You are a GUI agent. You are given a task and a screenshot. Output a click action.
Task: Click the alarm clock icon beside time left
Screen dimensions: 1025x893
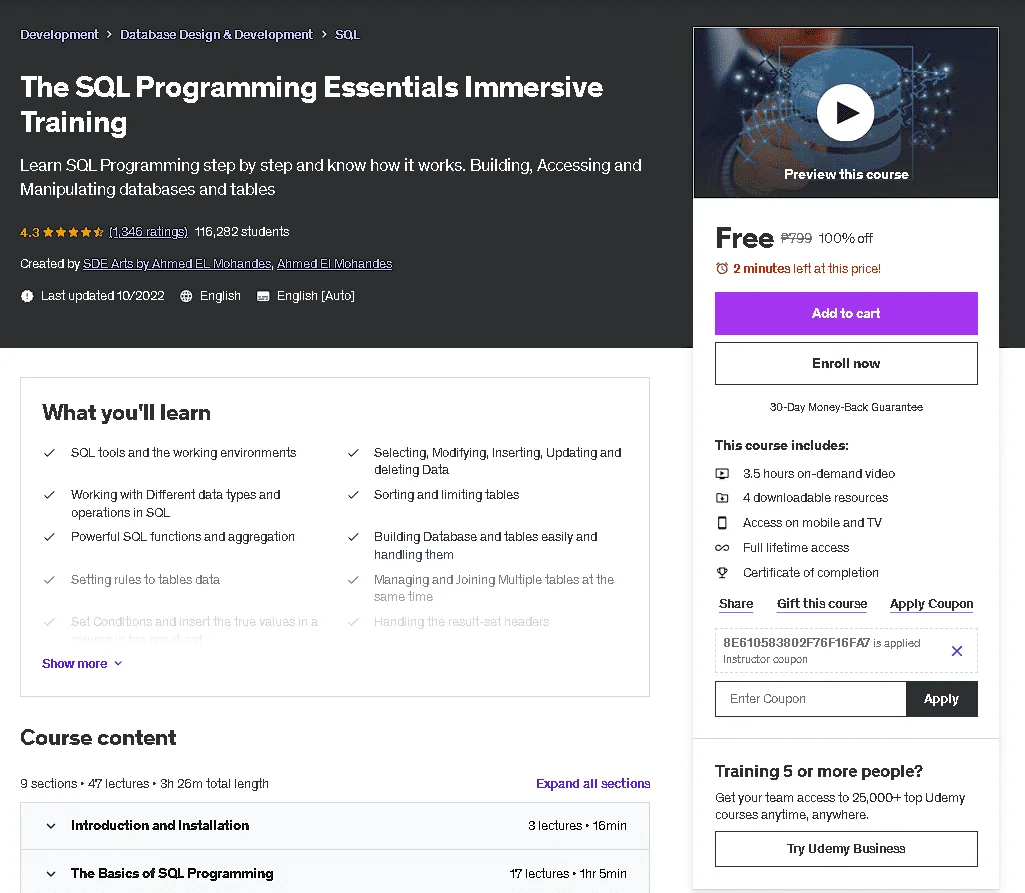pos(722,268)
